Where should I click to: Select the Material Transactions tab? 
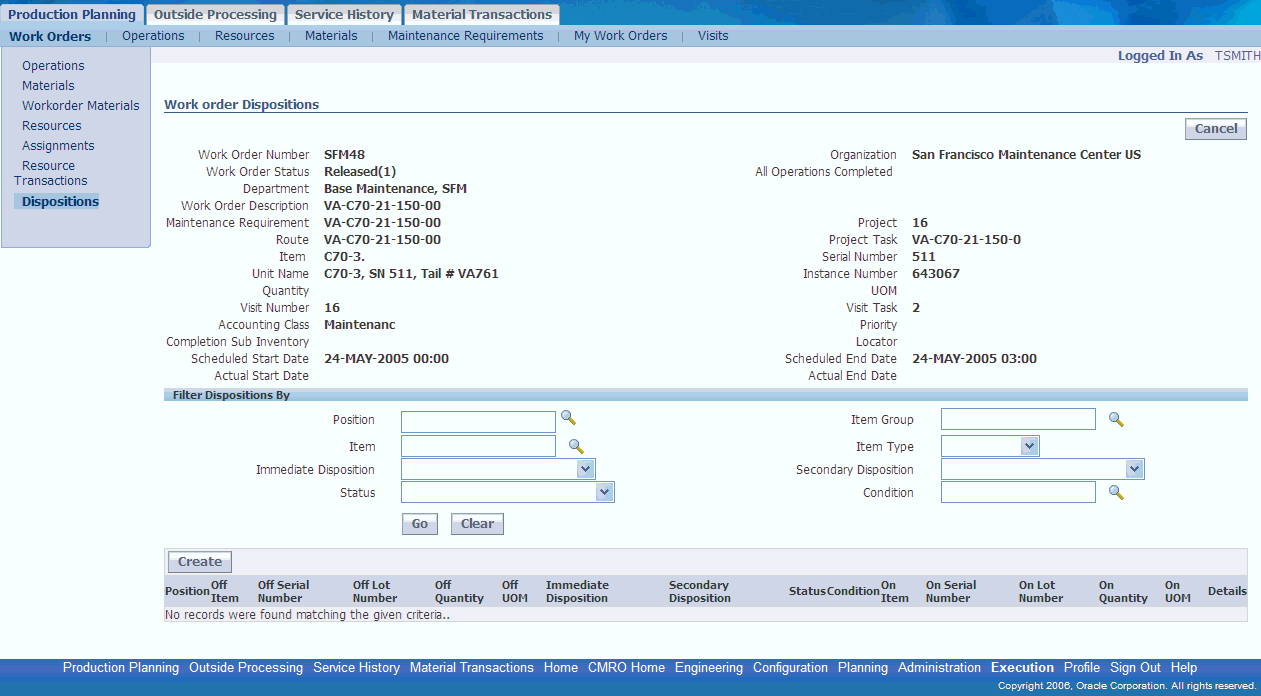481,15
